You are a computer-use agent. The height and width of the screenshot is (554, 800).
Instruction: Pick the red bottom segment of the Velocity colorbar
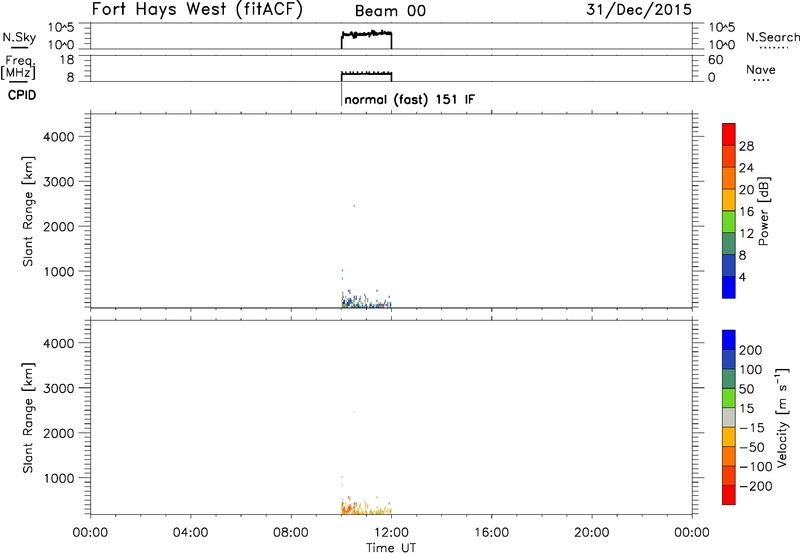coord(729,495)
